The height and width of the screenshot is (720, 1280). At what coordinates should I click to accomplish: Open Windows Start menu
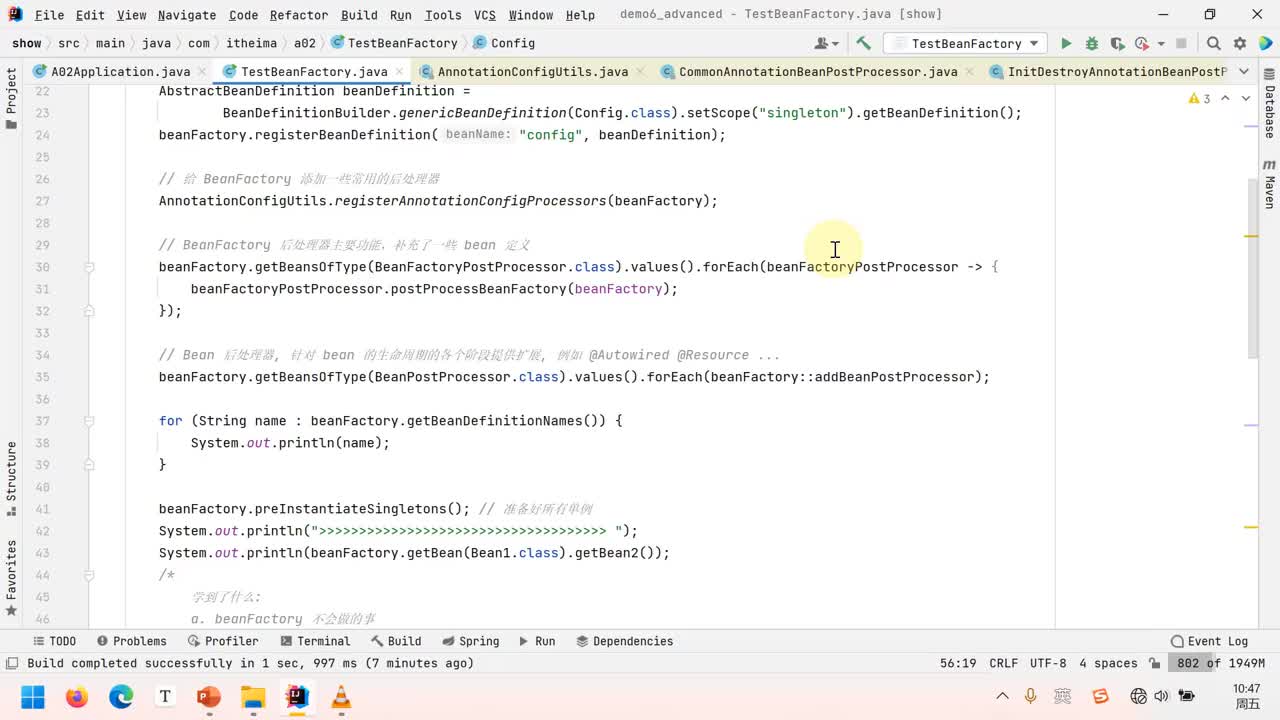point(33,697)
